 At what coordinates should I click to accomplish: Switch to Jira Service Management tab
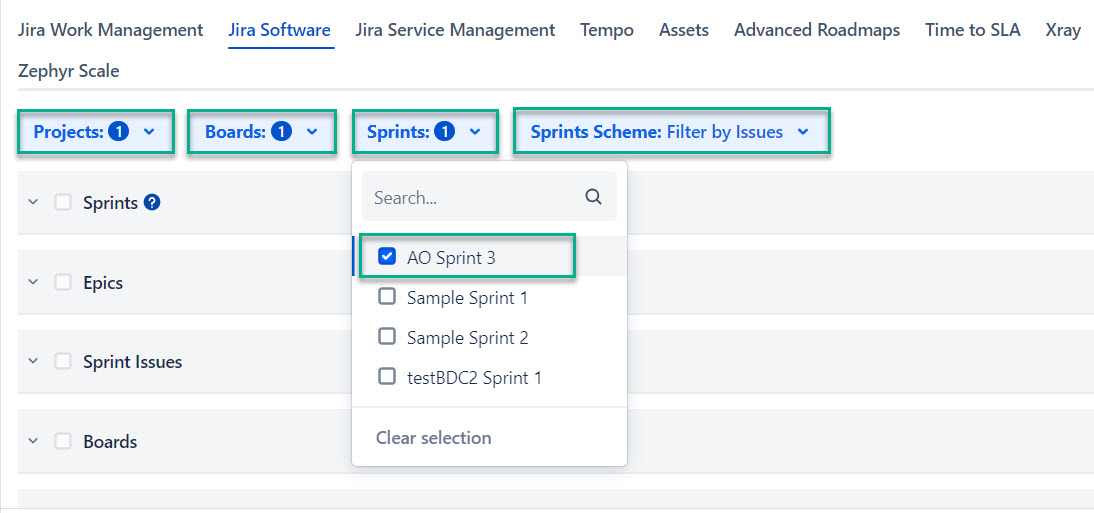455,30
